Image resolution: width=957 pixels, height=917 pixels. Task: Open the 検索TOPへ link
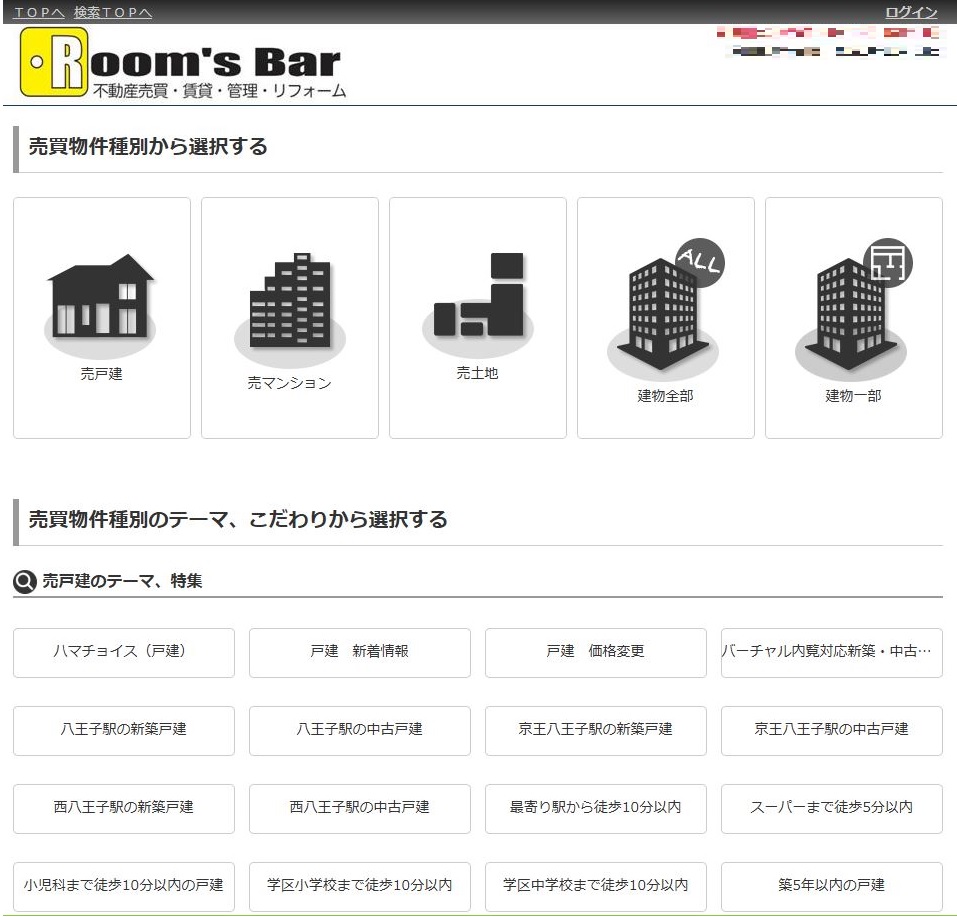coord(113,12)
